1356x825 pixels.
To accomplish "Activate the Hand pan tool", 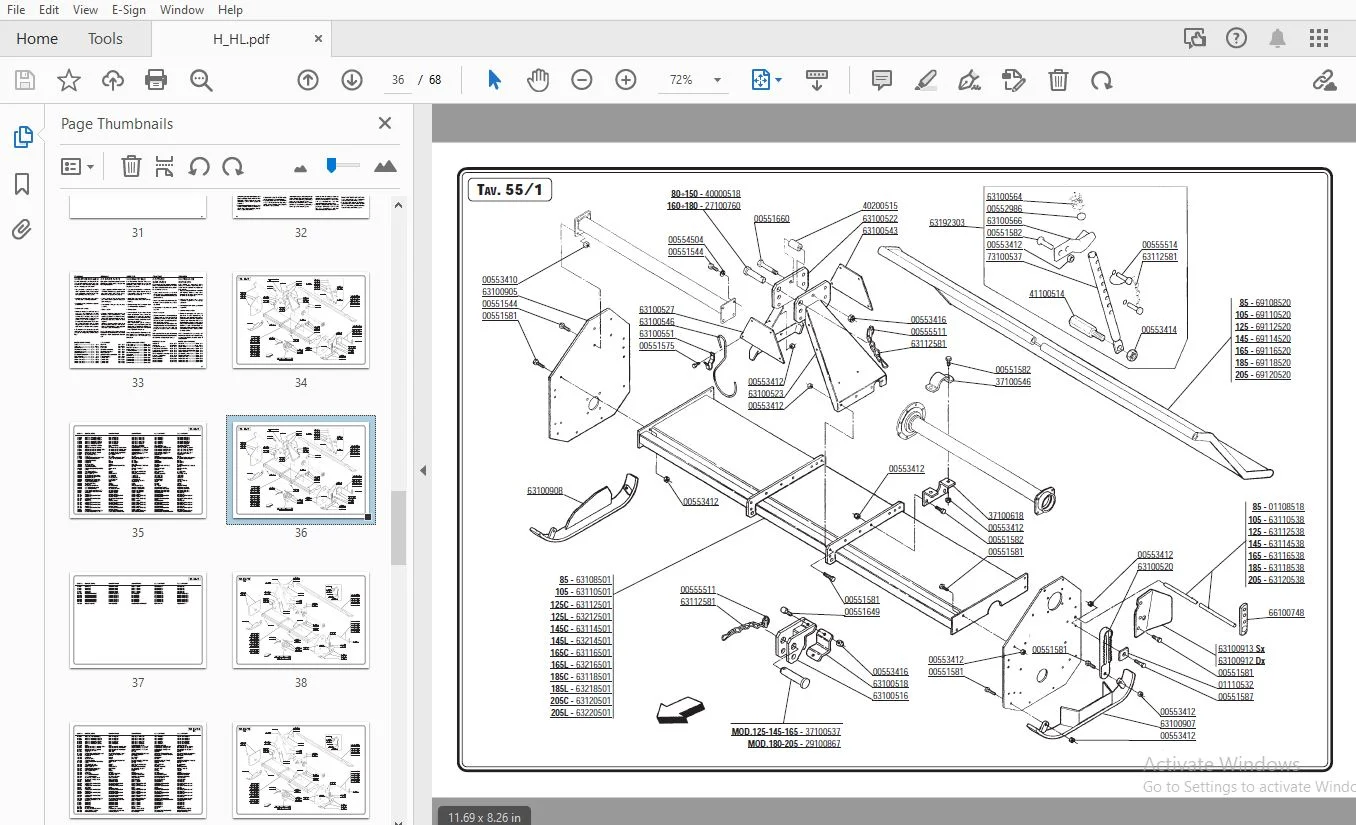I will tap(538, 80).
